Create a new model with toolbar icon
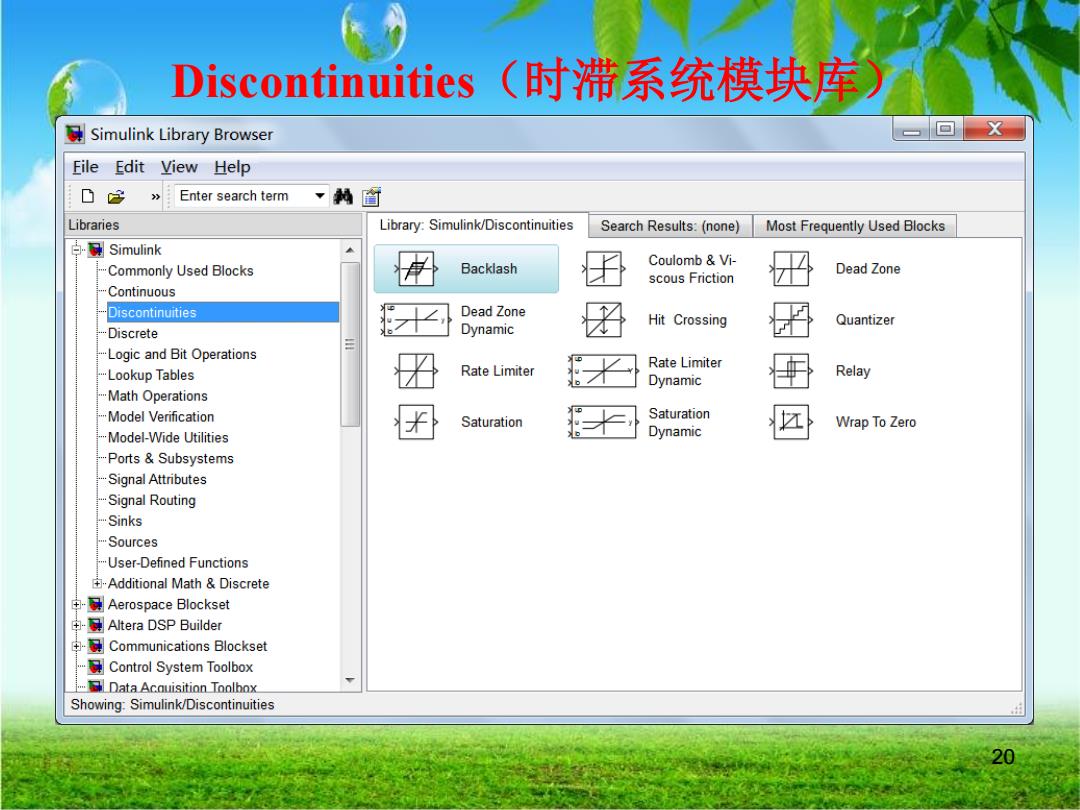This screenshot has width=1080, height=810. click(87, 196)
